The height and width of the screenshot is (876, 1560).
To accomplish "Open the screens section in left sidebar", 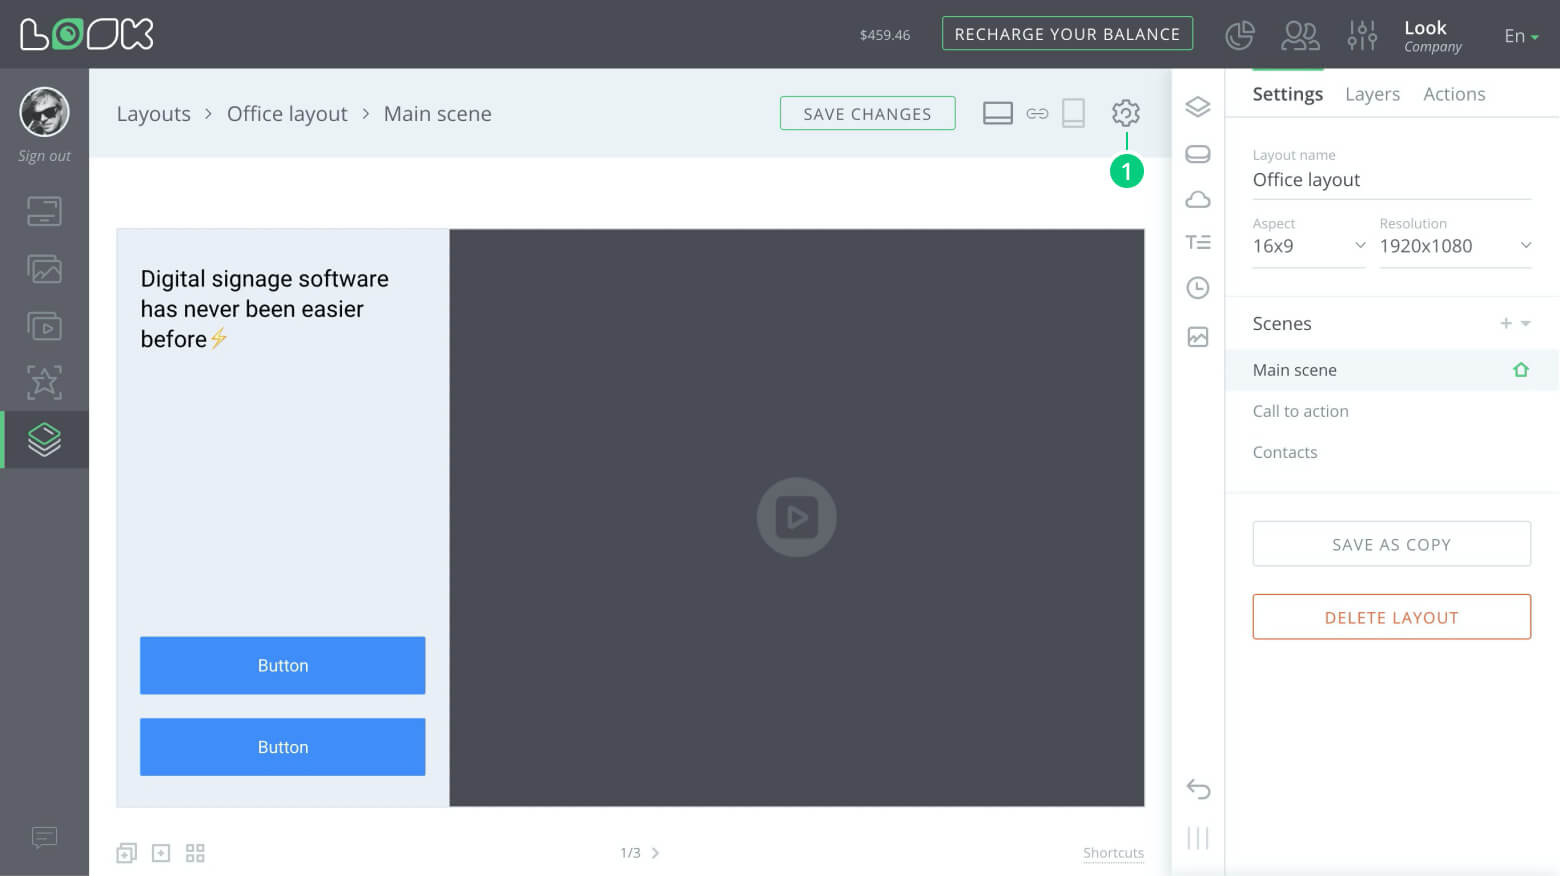I will click(x=44, y=211).
